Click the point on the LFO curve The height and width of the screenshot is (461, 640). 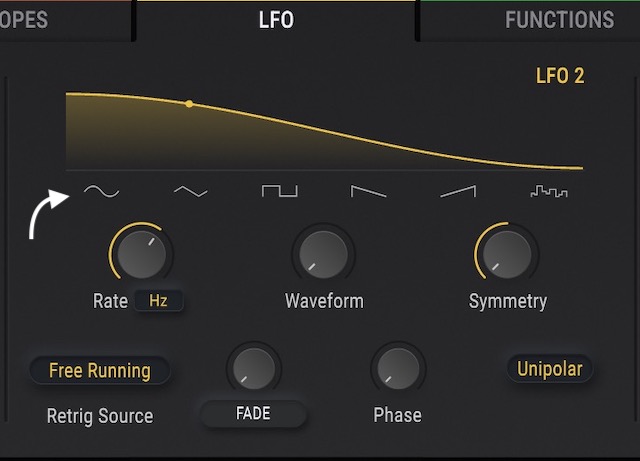(189, 103)
